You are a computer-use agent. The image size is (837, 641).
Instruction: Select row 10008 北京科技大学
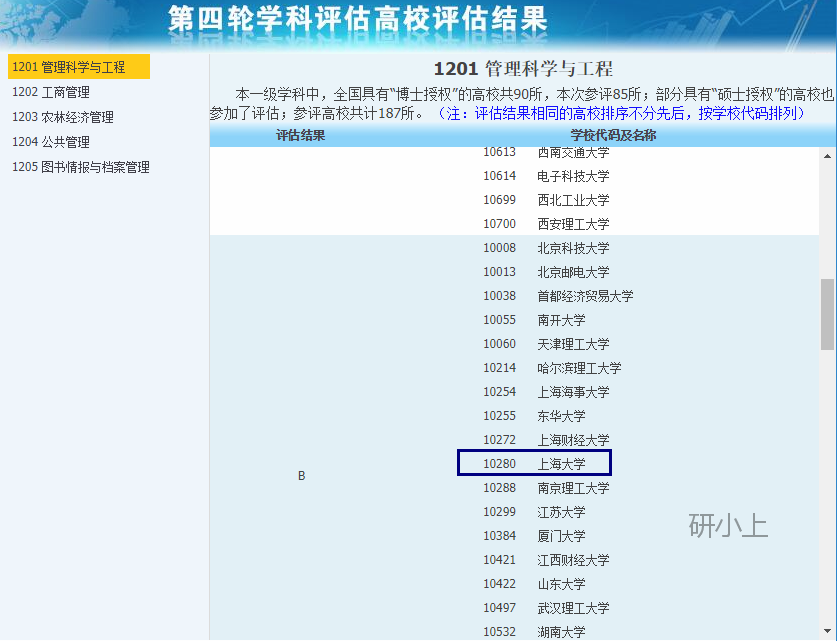point(546,248)
